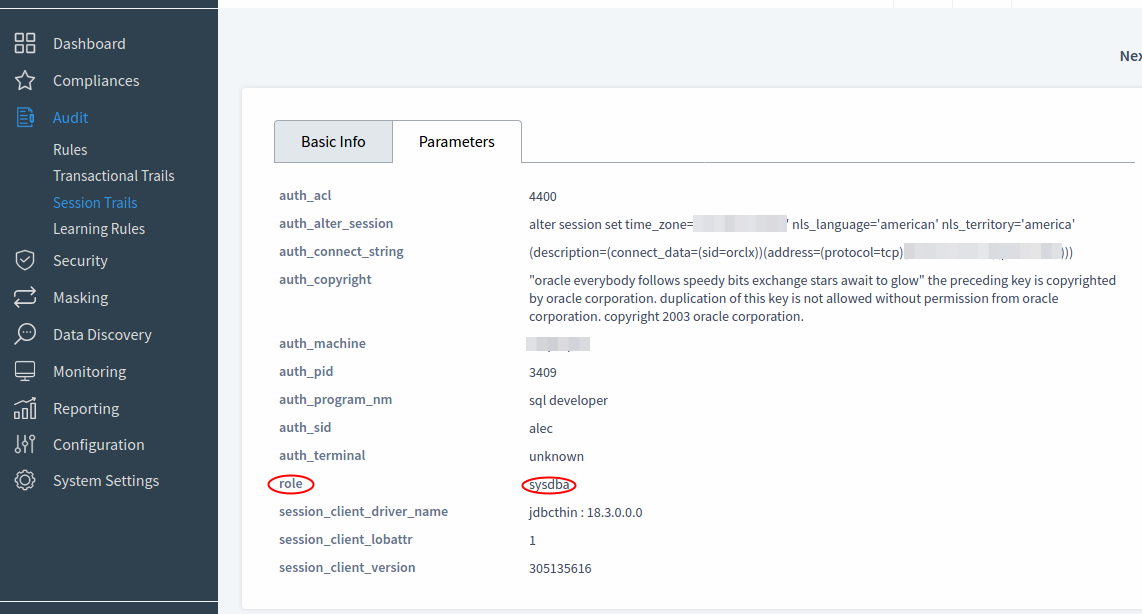
Task: Select the Compliances star icon
Action: pyautogui.click(x=27, y=80)
